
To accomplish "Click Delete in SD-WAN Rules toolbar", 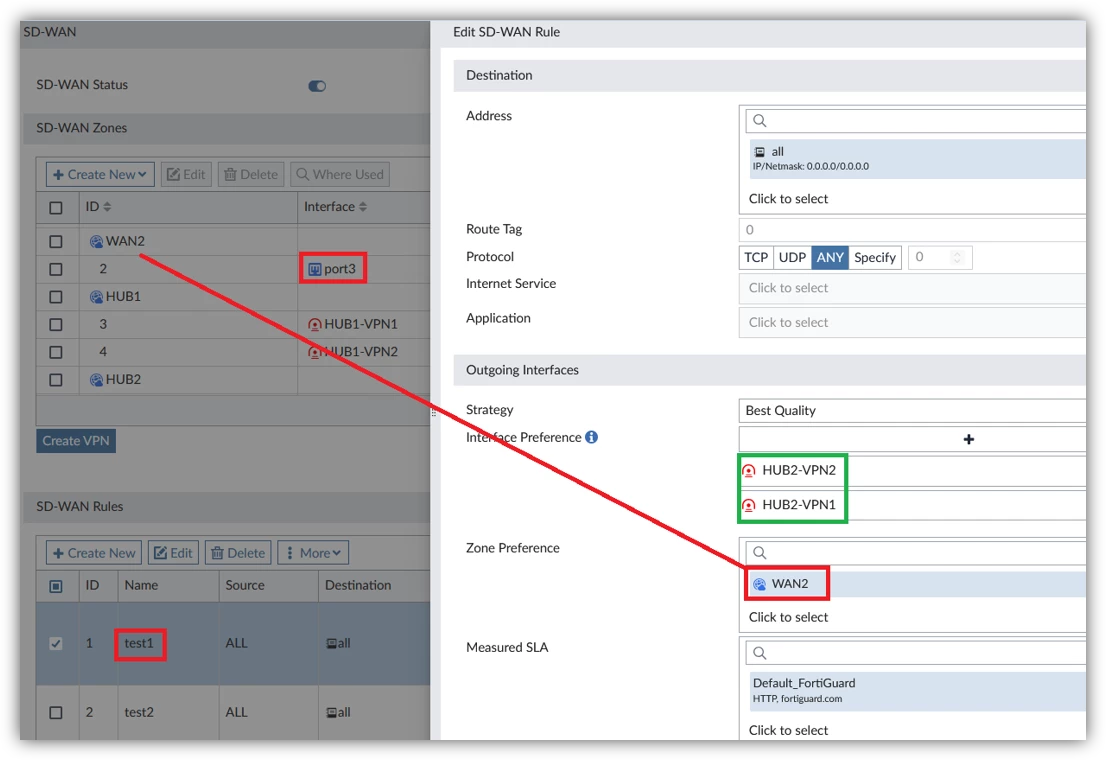I will (238, 553).
